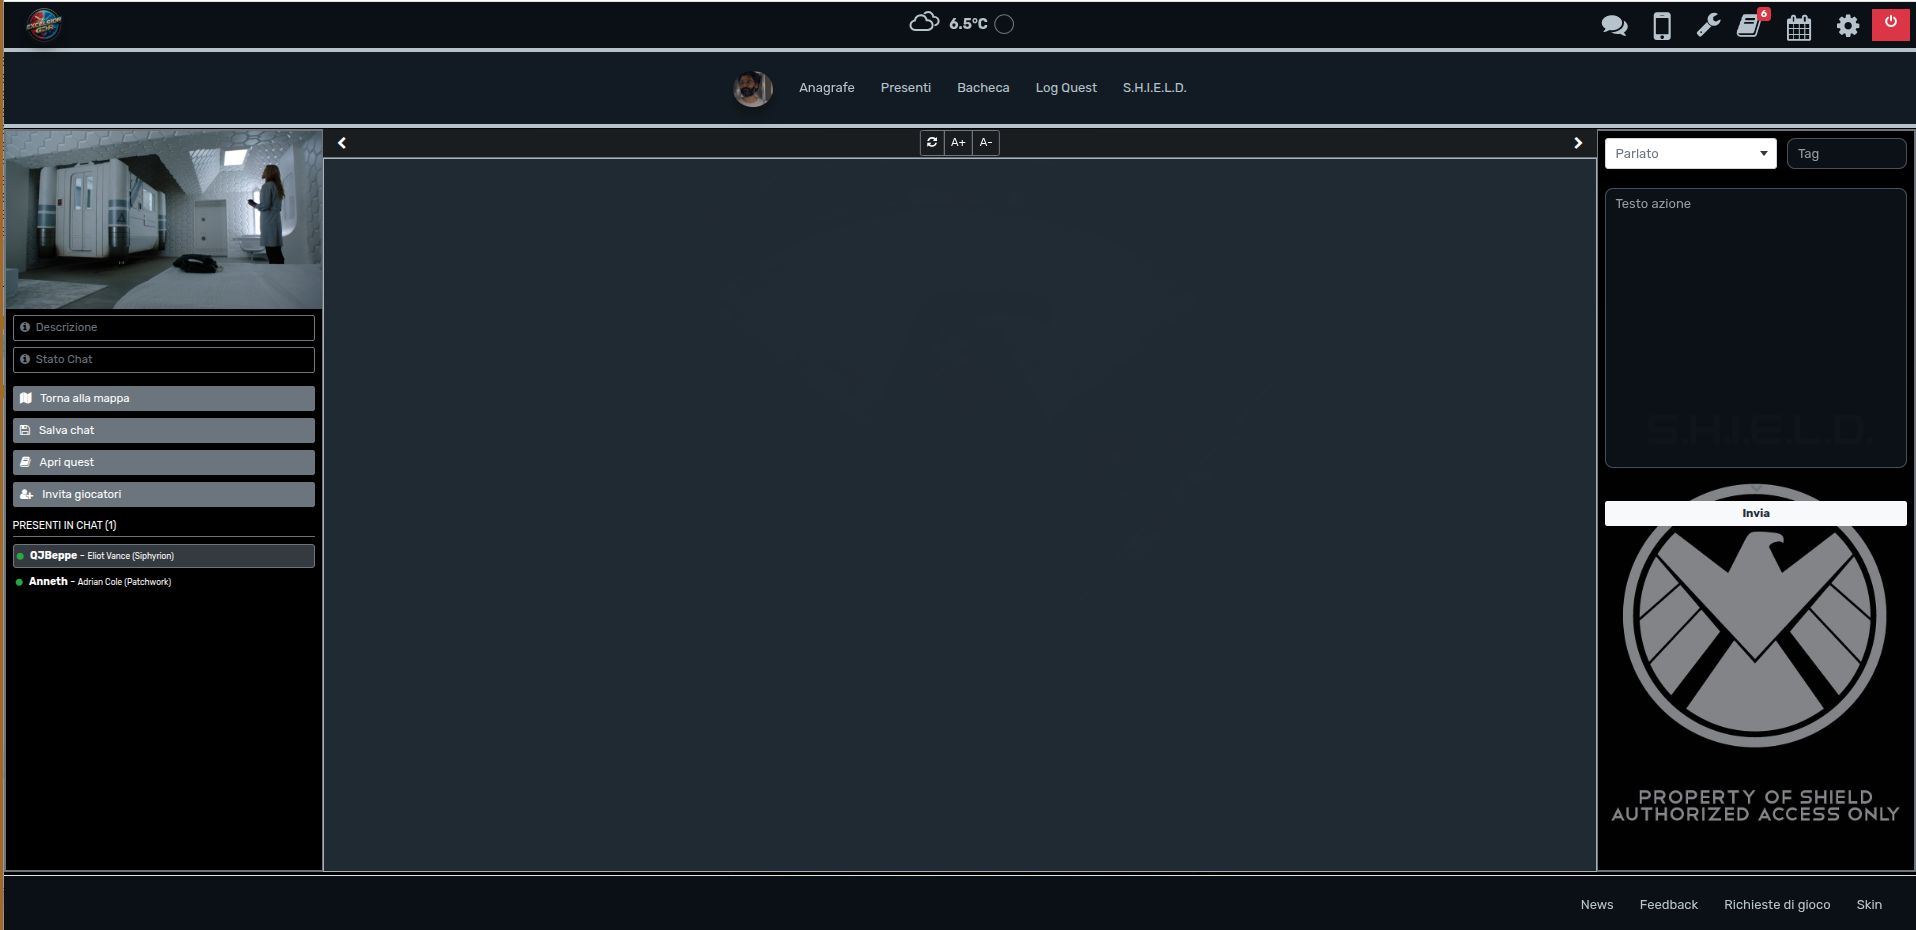Open the character avatar portrait
The width and height of the screenshot is (1916, 930).
(x=752, y=88)
